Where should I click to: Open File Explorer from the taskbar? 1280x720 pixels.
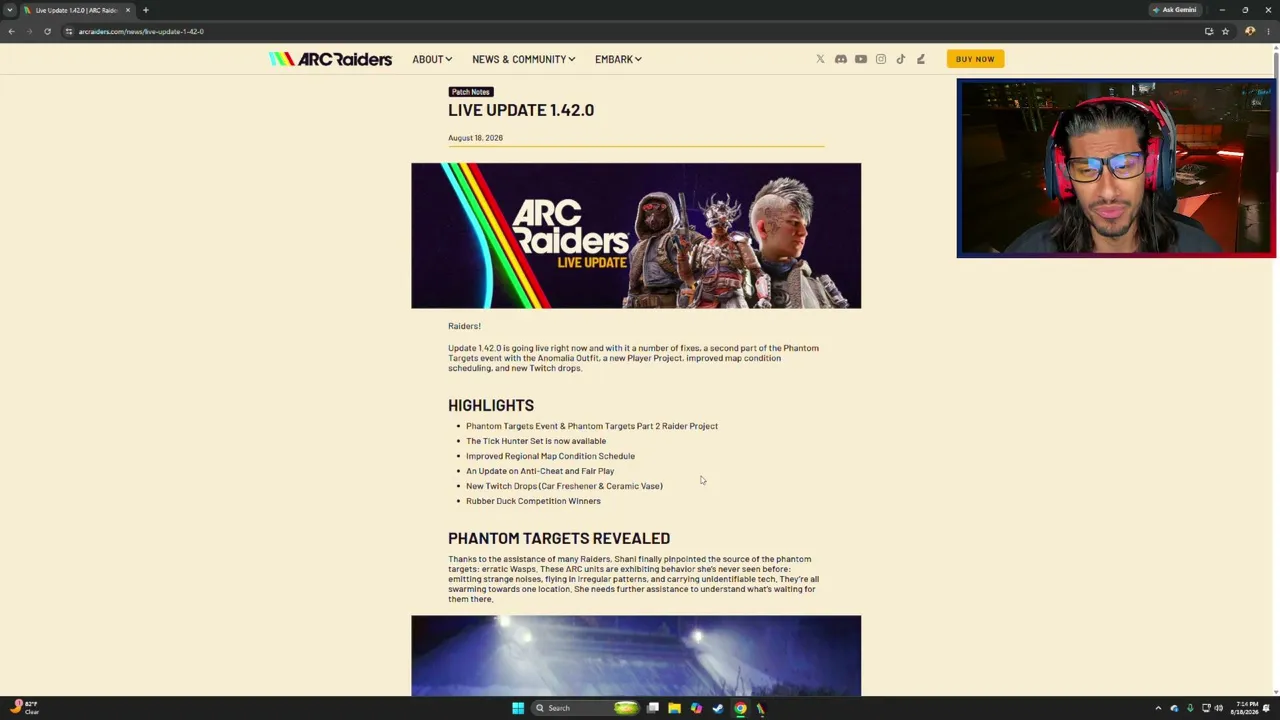click(674, 708)
